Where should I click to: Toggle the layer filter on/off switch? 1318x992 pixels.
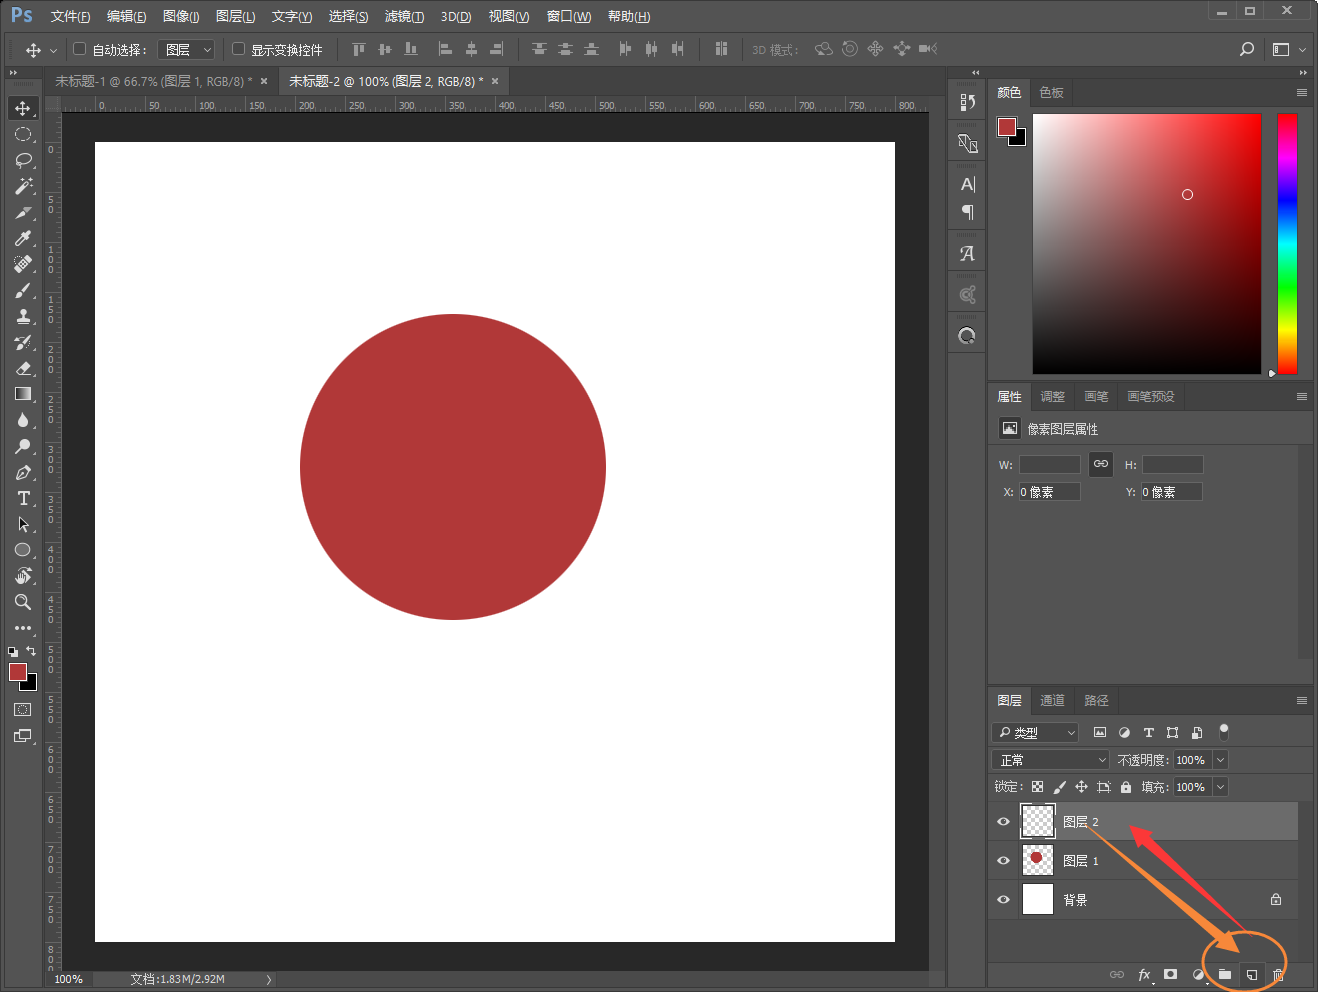[x=1223, y=731]
